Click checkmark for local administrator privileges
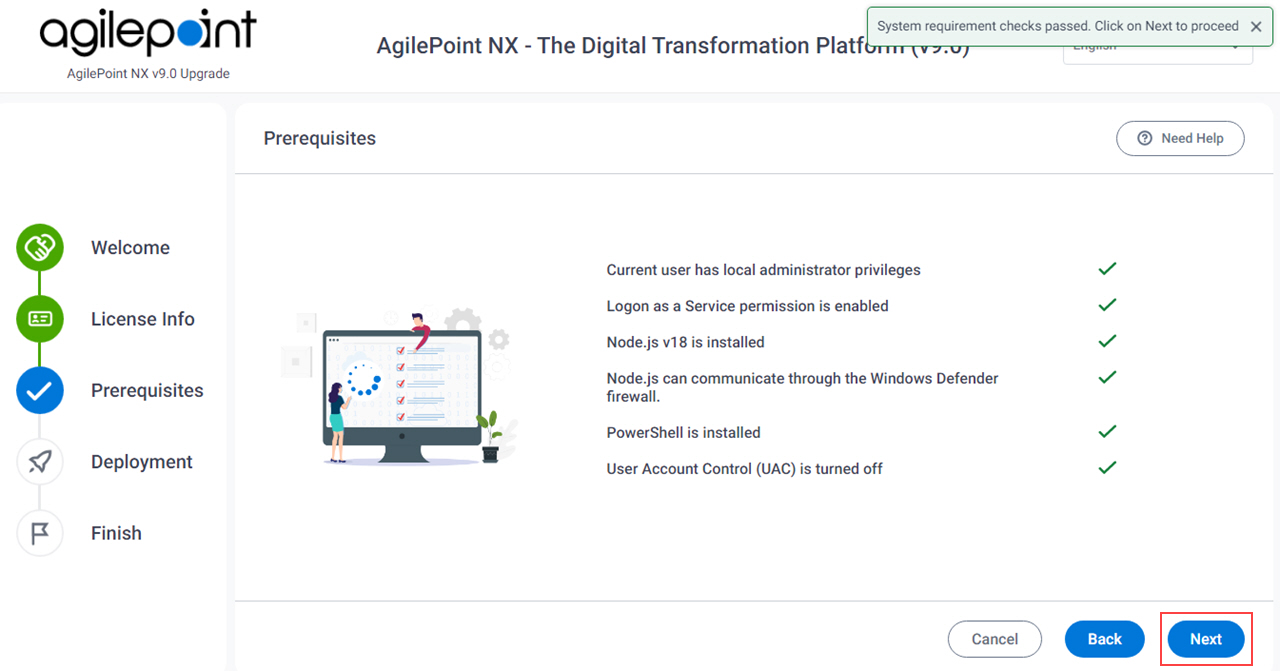The width and height of the screenshot is (1280, 671). (x=1107, y=269)
